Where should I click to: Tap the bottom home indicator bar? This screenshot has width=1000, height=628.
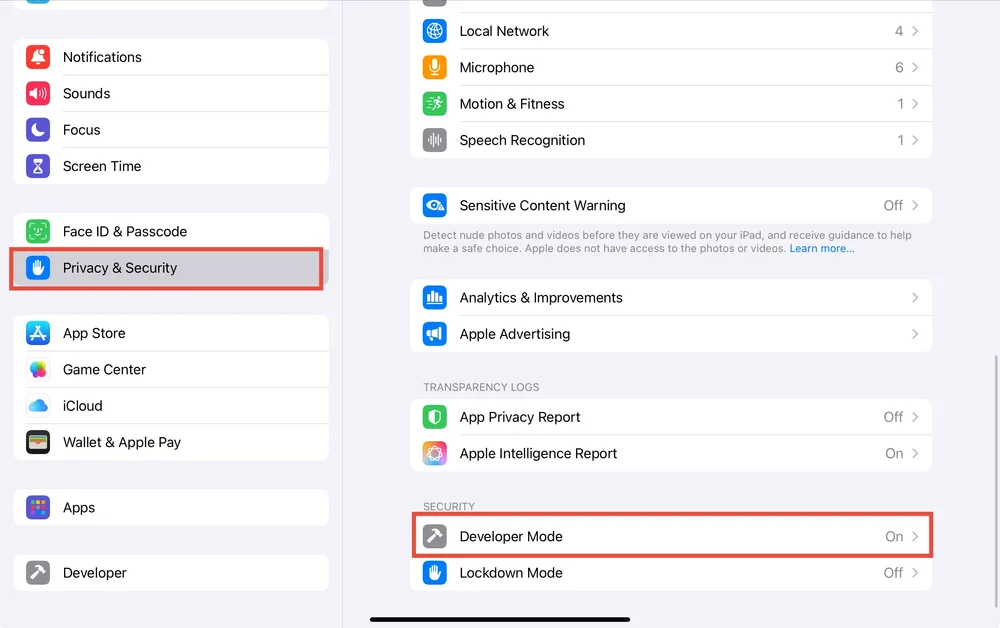(x=500, y=619)
